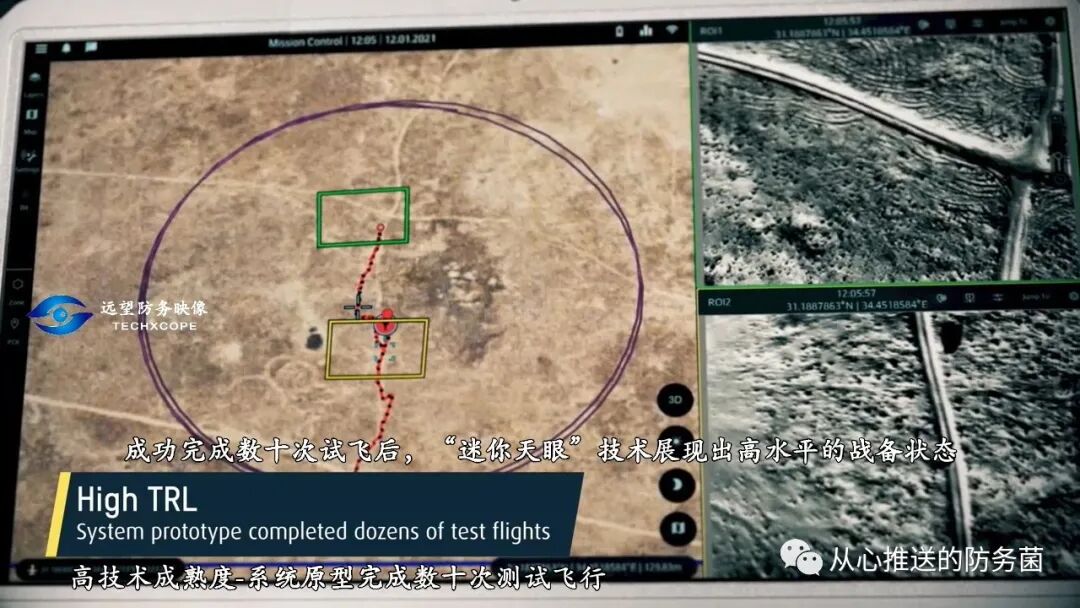Open the sliders icon in the ROI1 header

tap(977, 23)
